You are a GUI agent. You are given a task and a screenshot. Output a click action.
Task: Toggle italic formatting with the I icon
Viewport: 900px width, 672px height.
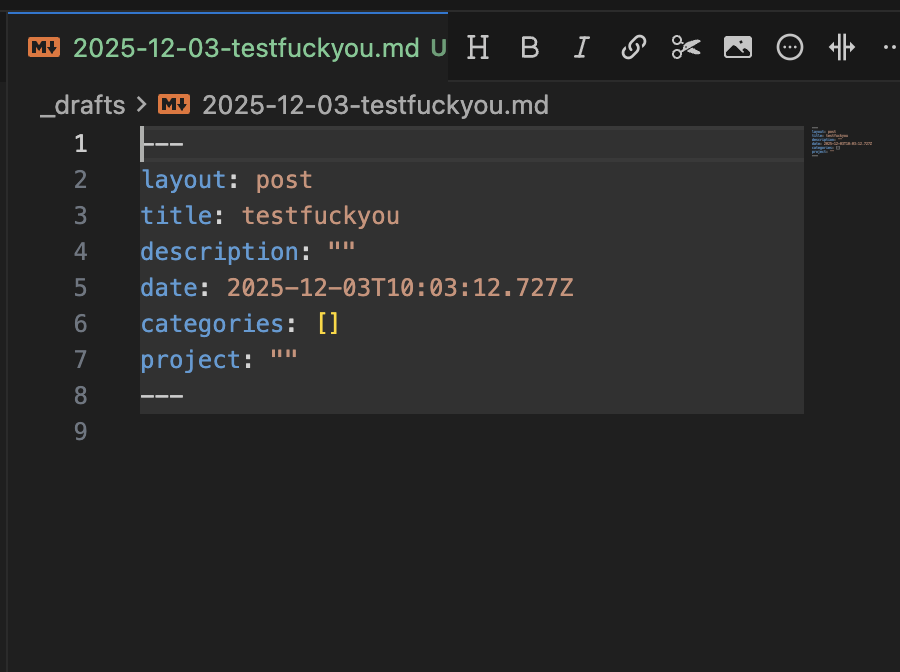point(581,47)
